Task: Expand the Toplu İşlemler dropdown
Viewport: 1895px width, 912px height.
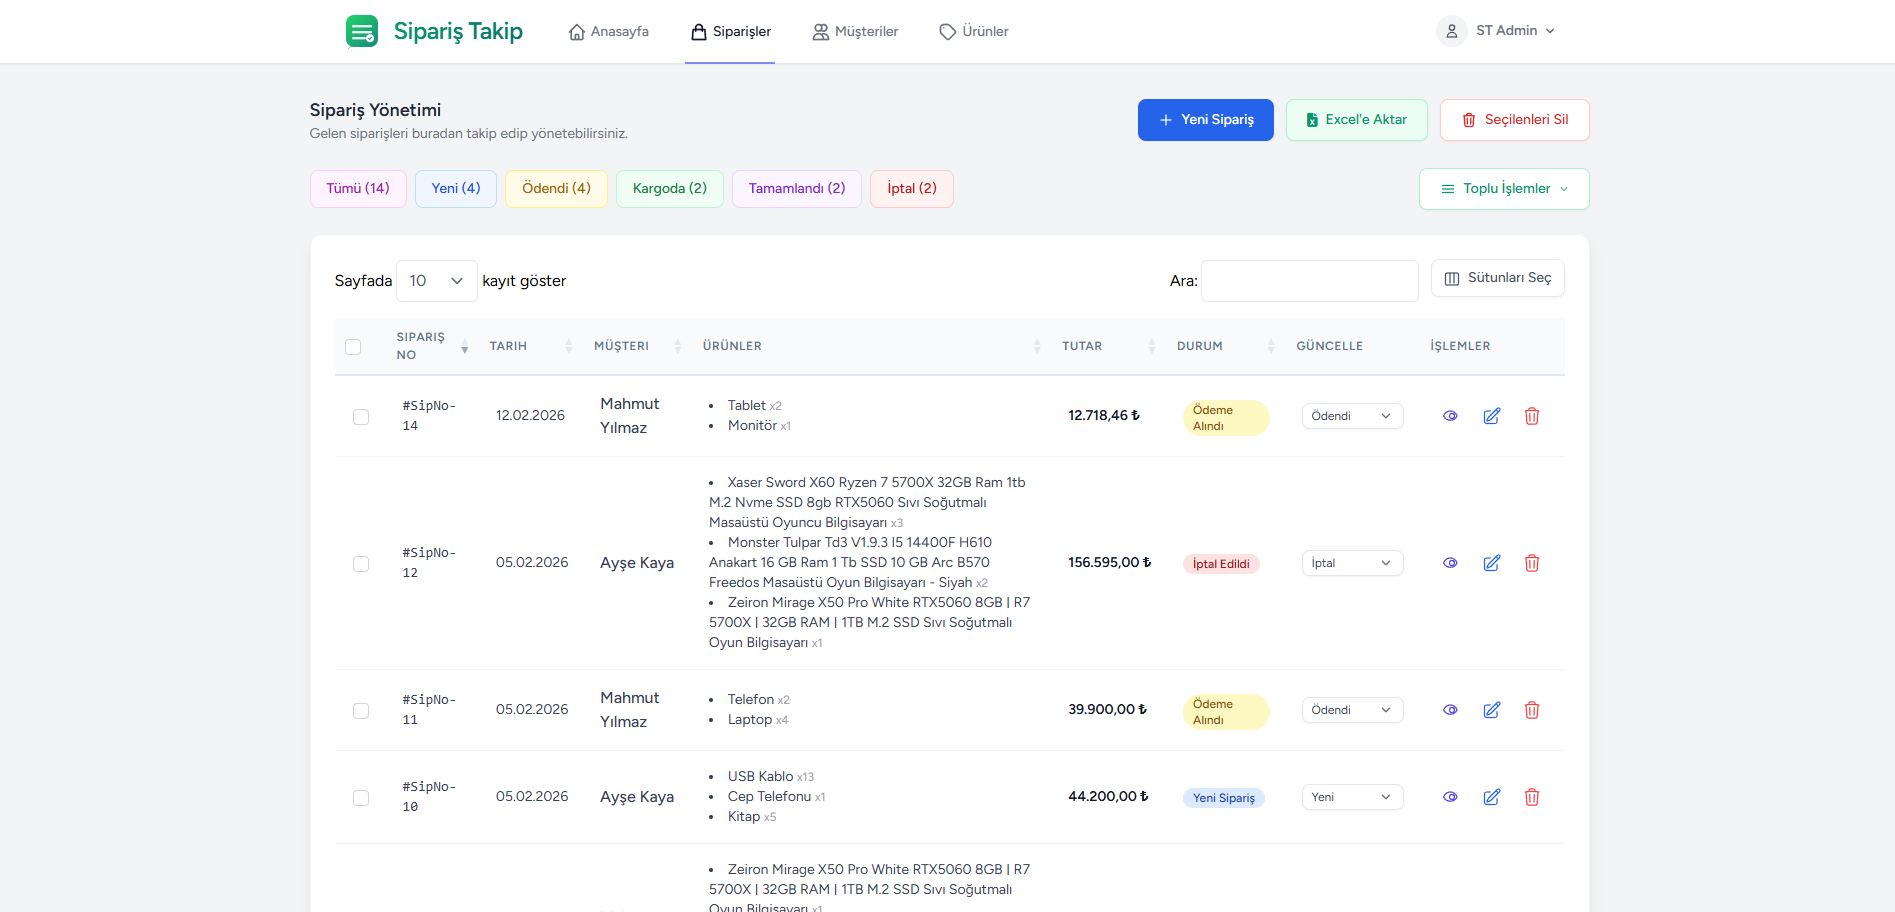Action: click(1503, 189)
